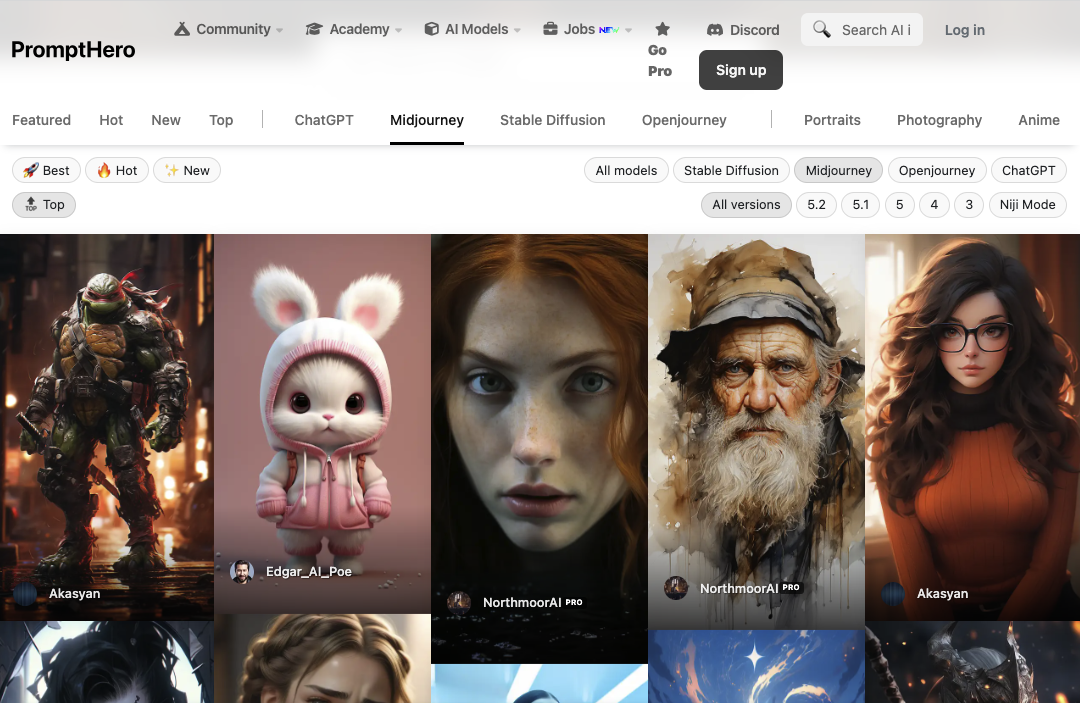Click the Community flask icon

click(x=182, y=29)
